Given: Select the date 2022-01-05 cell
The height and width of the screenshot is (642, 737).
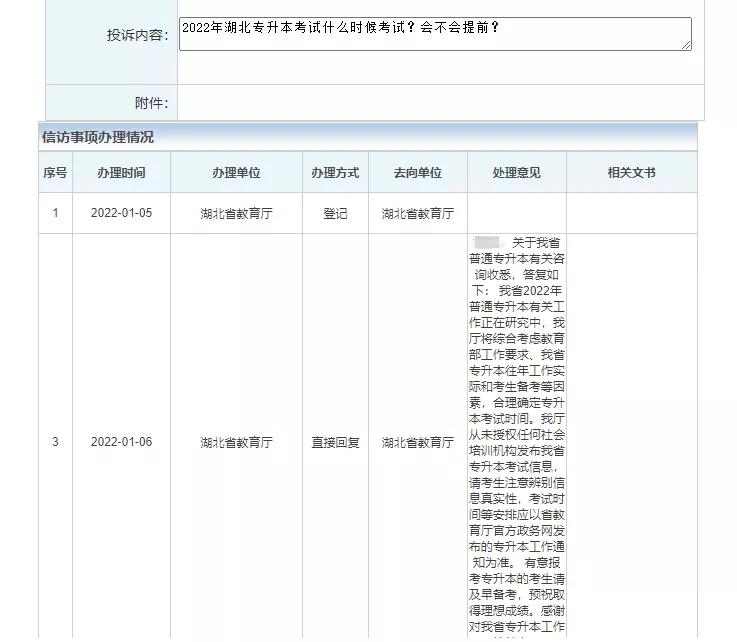Looking at the screenshot, I should click(x=121, y=213).
